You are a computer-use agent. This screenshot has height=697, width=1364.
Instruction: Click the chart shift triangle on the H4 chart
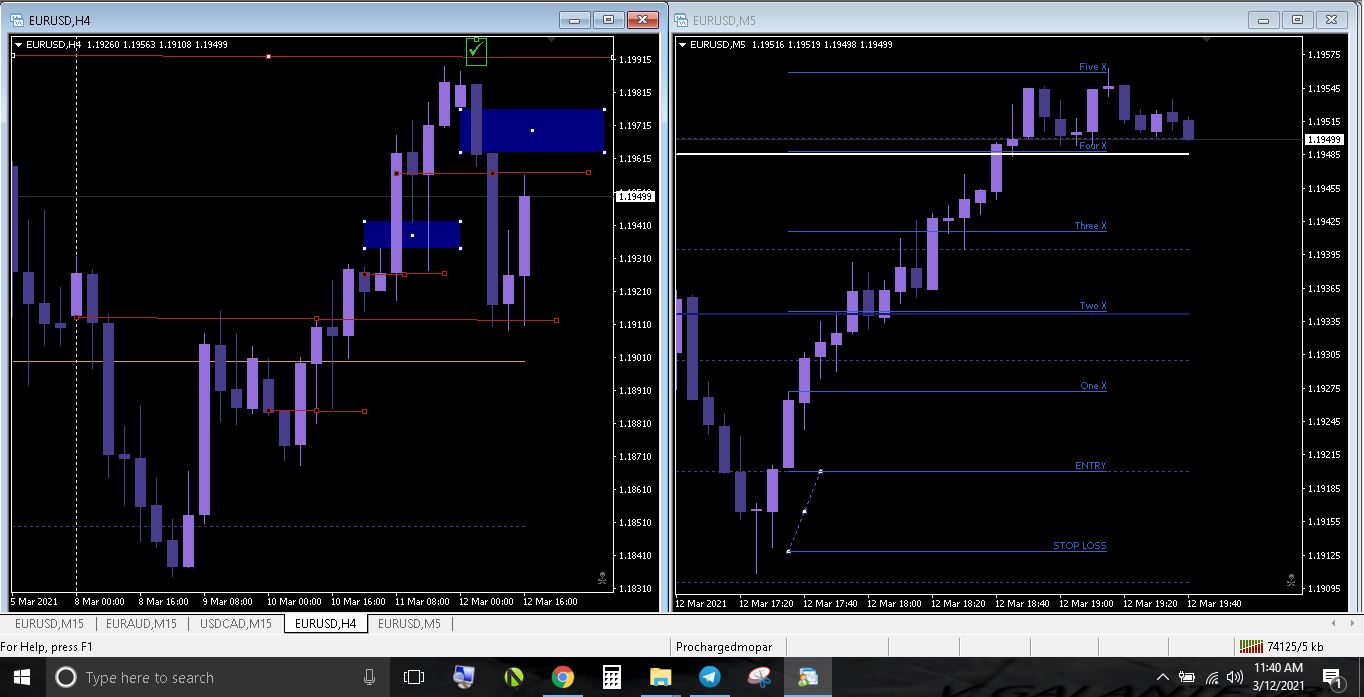coord(552,40)
